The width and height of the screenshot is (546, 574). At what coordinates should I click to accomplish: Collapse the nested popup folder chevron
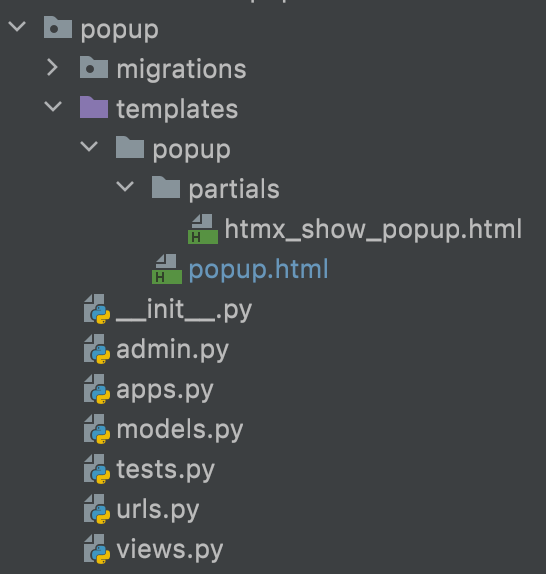tap(89, 147)
